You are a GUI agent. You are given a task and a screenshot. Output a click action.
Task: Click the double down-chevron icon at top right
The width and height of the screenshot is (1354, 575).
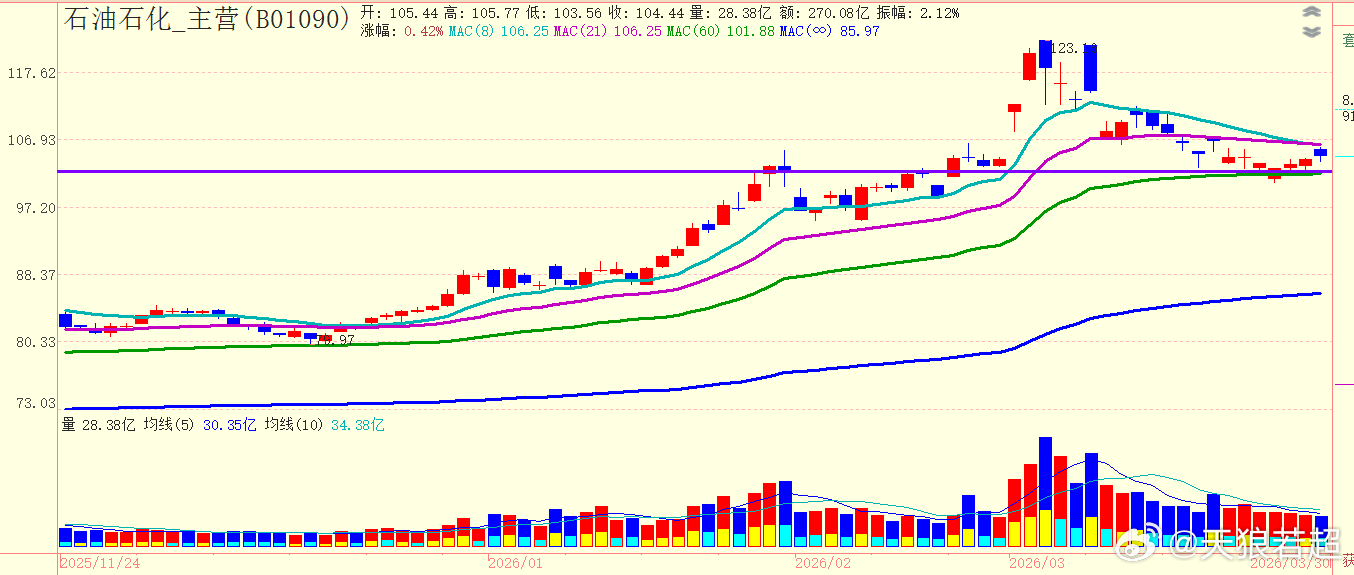click(1312, 32)
